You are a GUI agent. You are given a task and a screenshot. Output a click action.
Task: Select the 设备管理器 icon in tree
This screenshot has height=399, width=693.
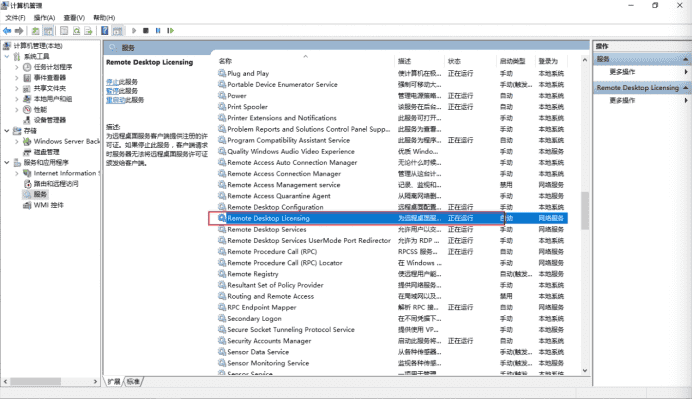(27, 120)
